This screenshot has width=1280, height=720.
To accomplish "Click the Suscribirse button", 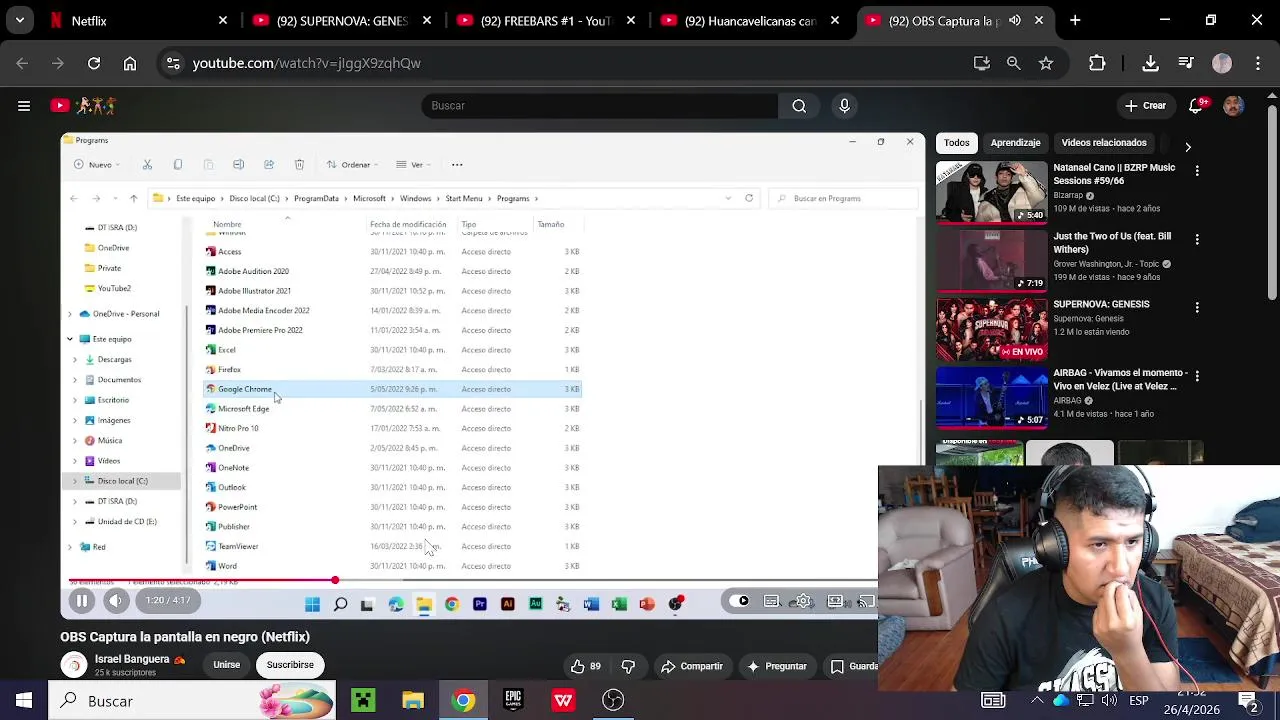I will pyautogui.click(x=290, y=665).
